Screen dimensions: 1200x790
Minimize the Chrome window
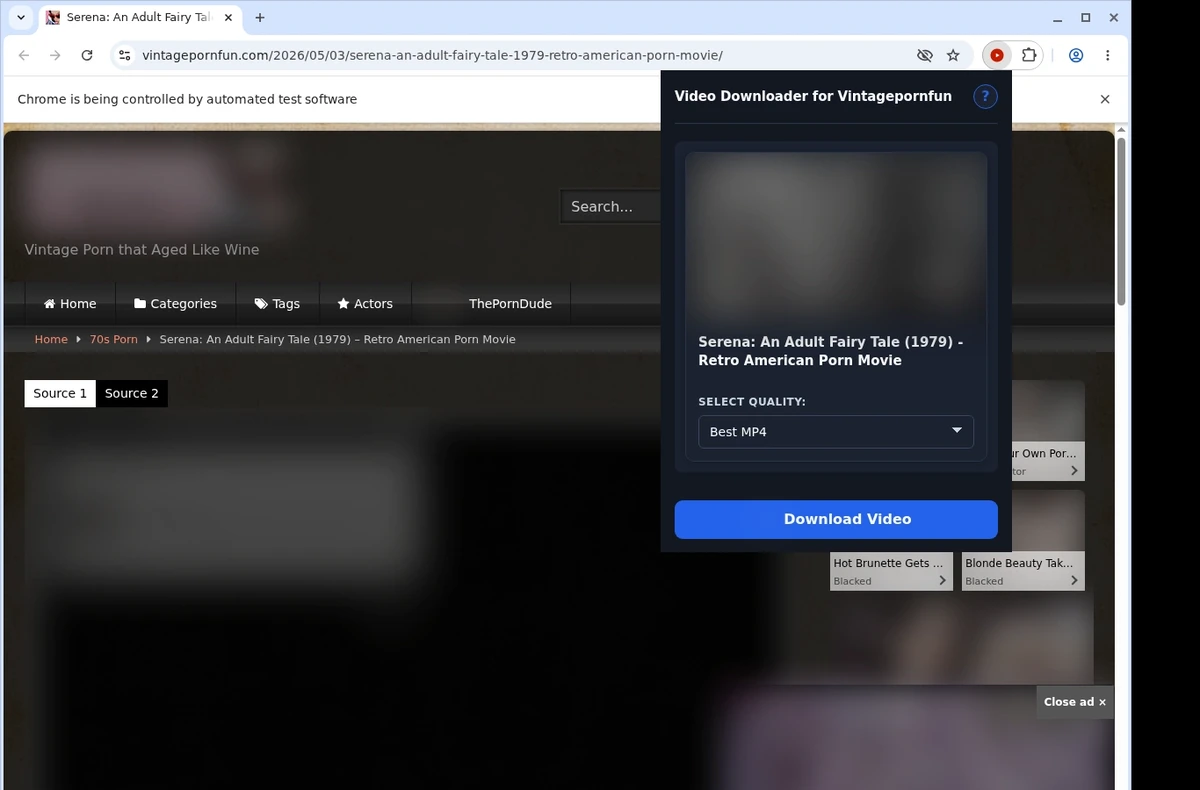coord(1059,18)
